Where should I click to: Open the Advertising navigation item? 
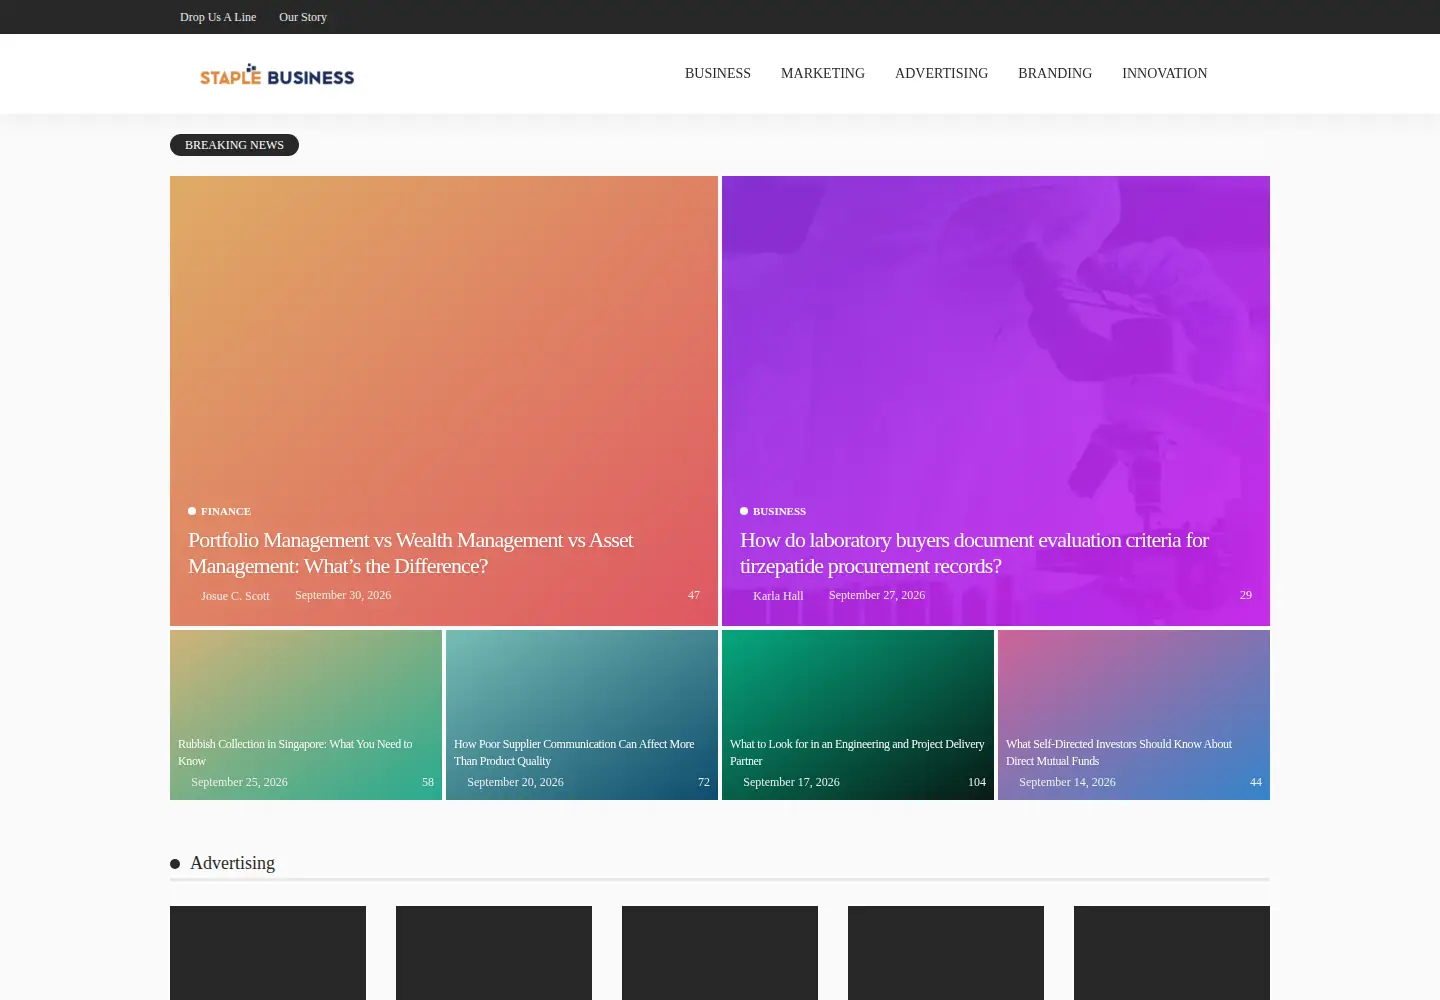click(941, 73)
